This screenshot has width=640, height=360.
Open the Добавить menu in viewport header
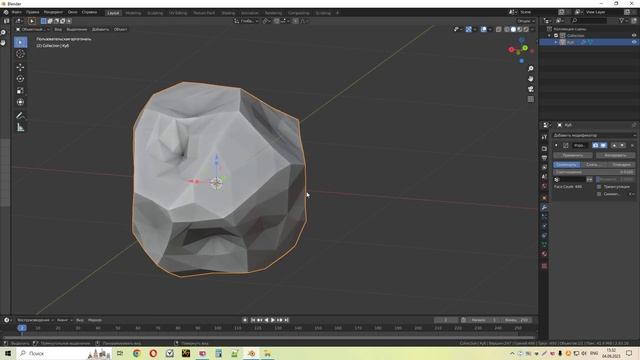[x=100, y=29]
